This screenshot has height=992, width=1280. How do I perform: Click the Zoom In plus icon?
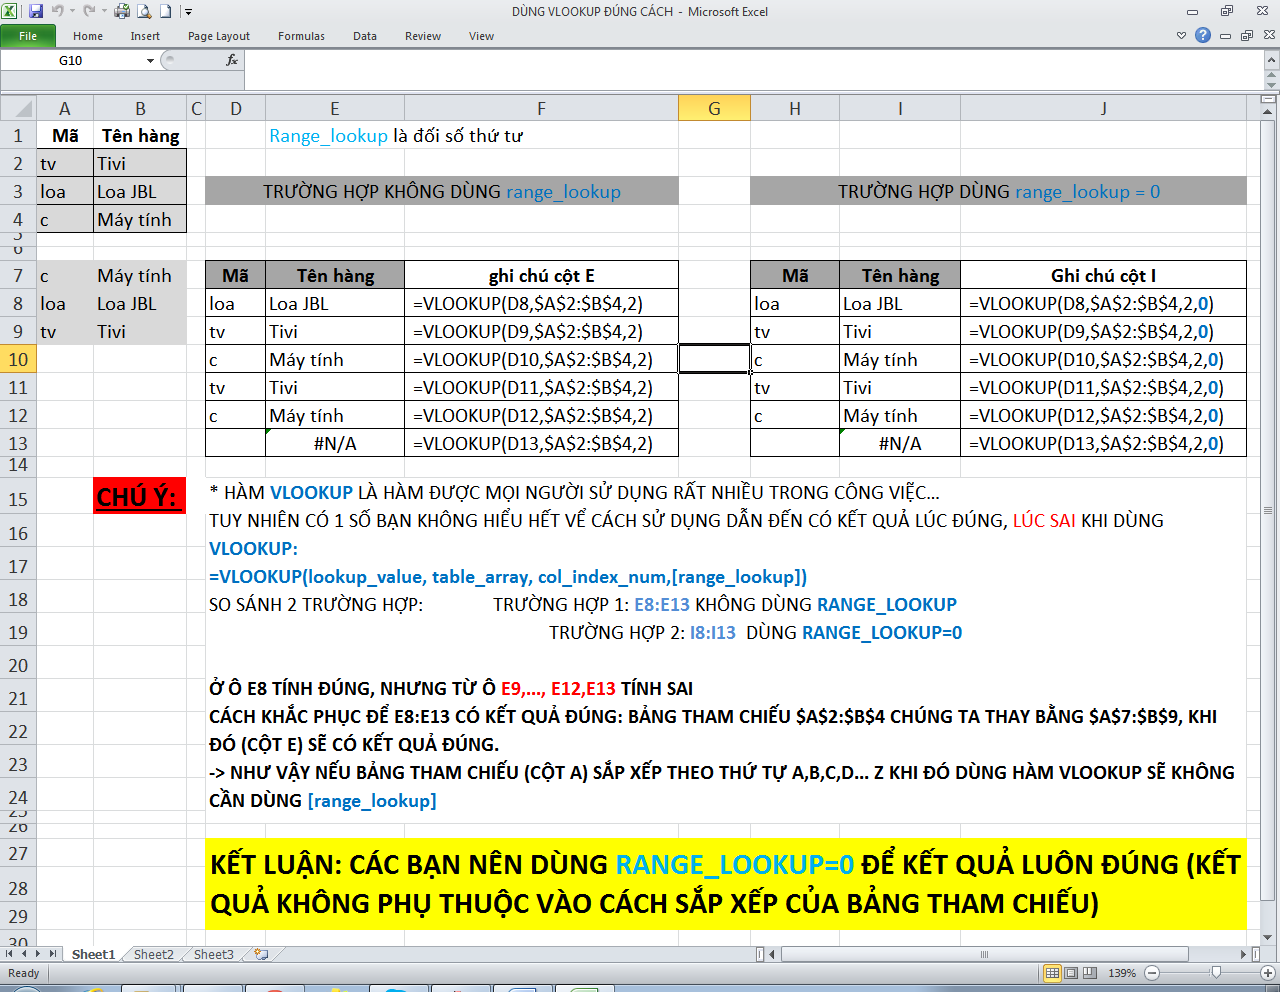(1268, 973)
